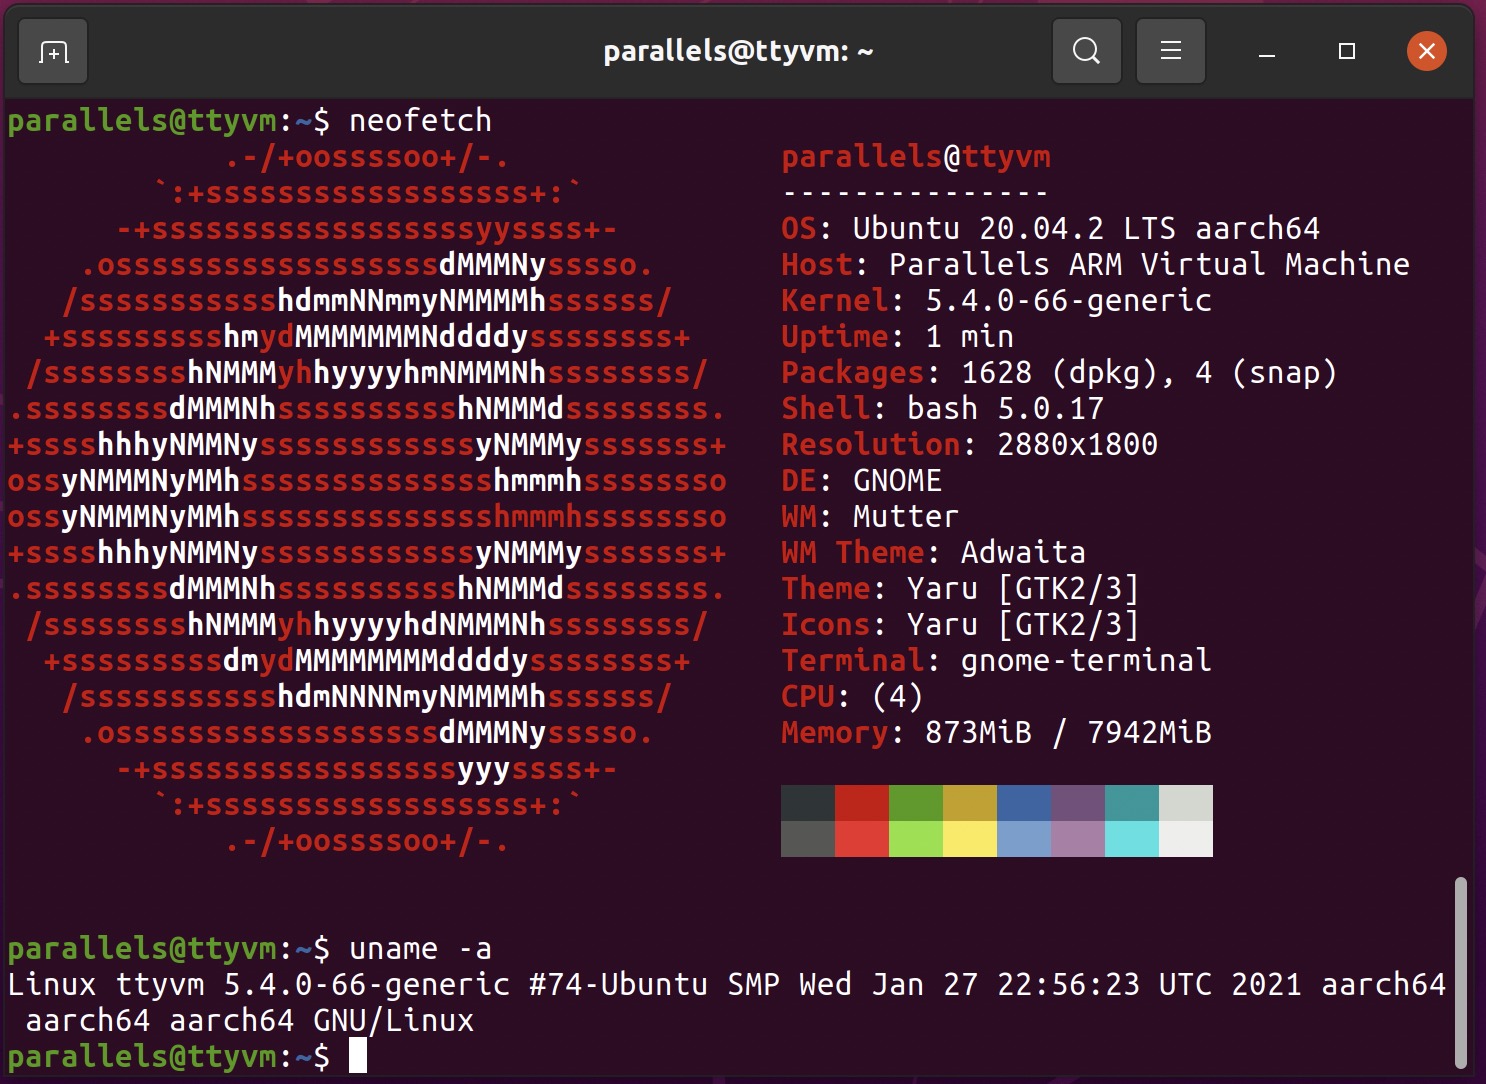The image size is (1486, 1084).
Task: Click the dark purple color block
Action: [1078, 803]
